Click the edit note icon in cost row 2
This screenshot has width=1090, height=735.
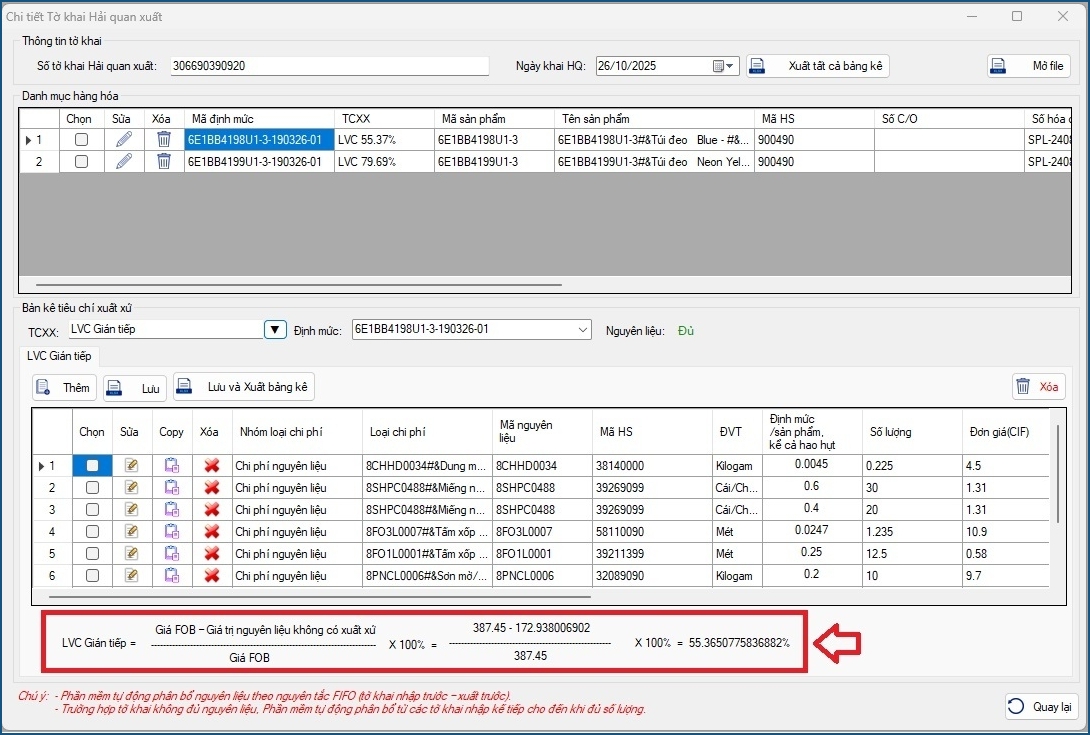point(131,487)
